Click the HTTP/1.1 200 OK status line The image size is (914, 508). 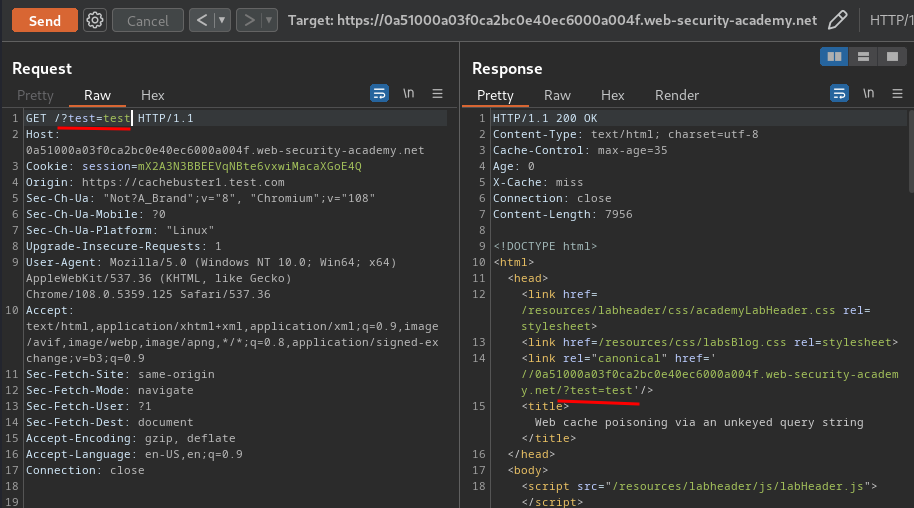[545, 118]
